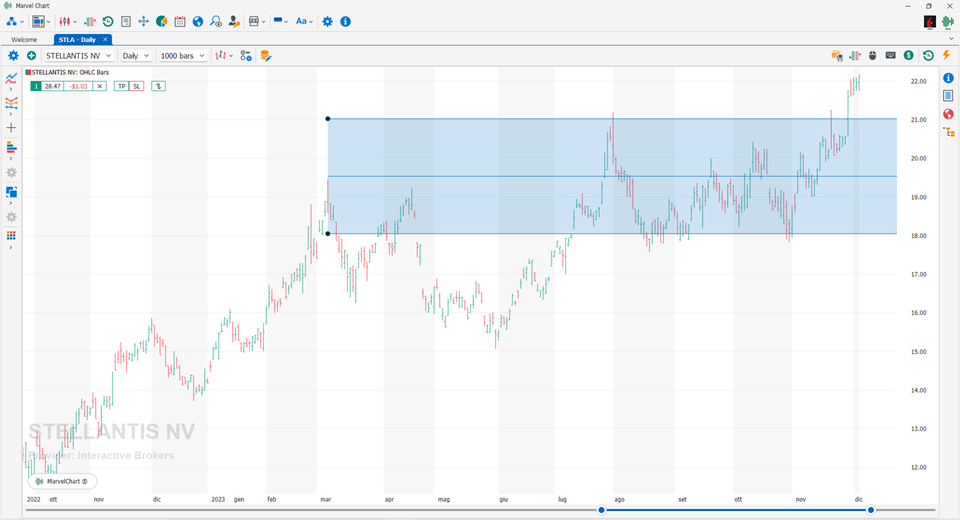The width and height of the screenshot is (960, 520).
Task: Open the history clock icon in main toolbar
Action: coord(108,21)
